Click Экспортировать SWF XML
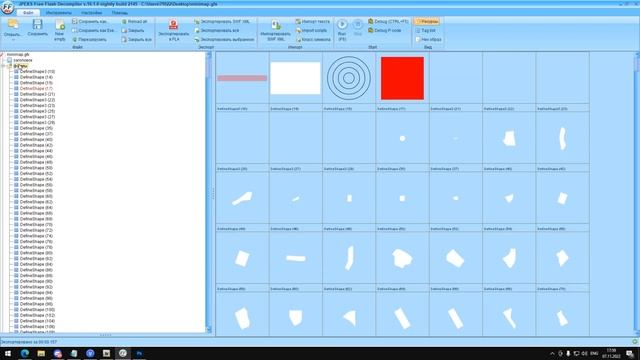 click(x=222, y=21)
